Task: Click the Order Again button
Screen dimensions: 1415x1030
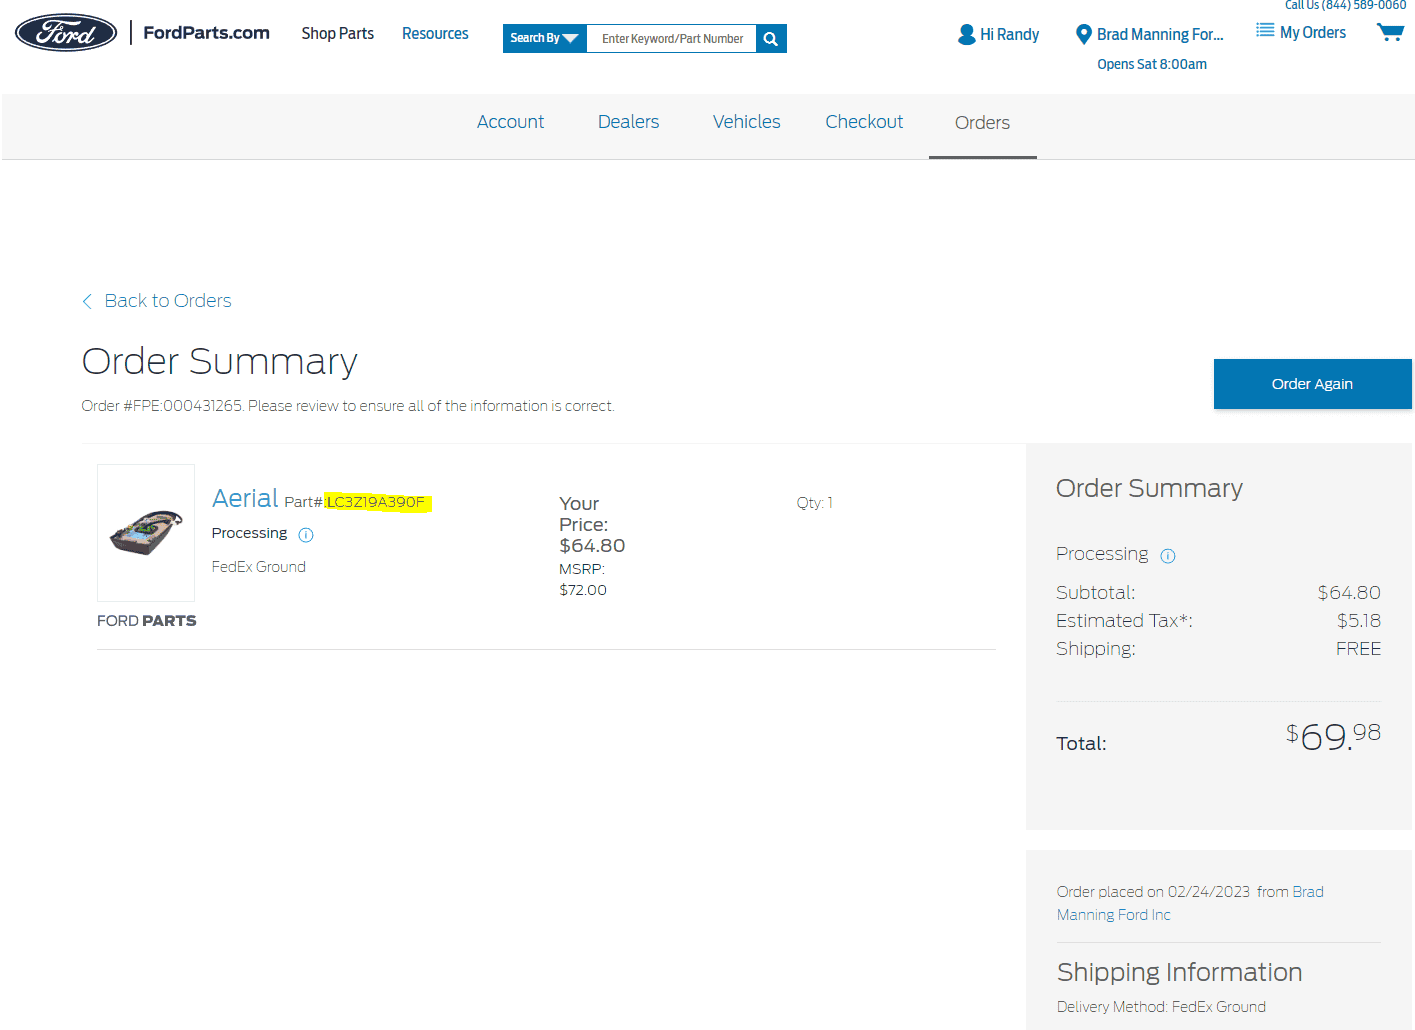Action: (1312, 384)
